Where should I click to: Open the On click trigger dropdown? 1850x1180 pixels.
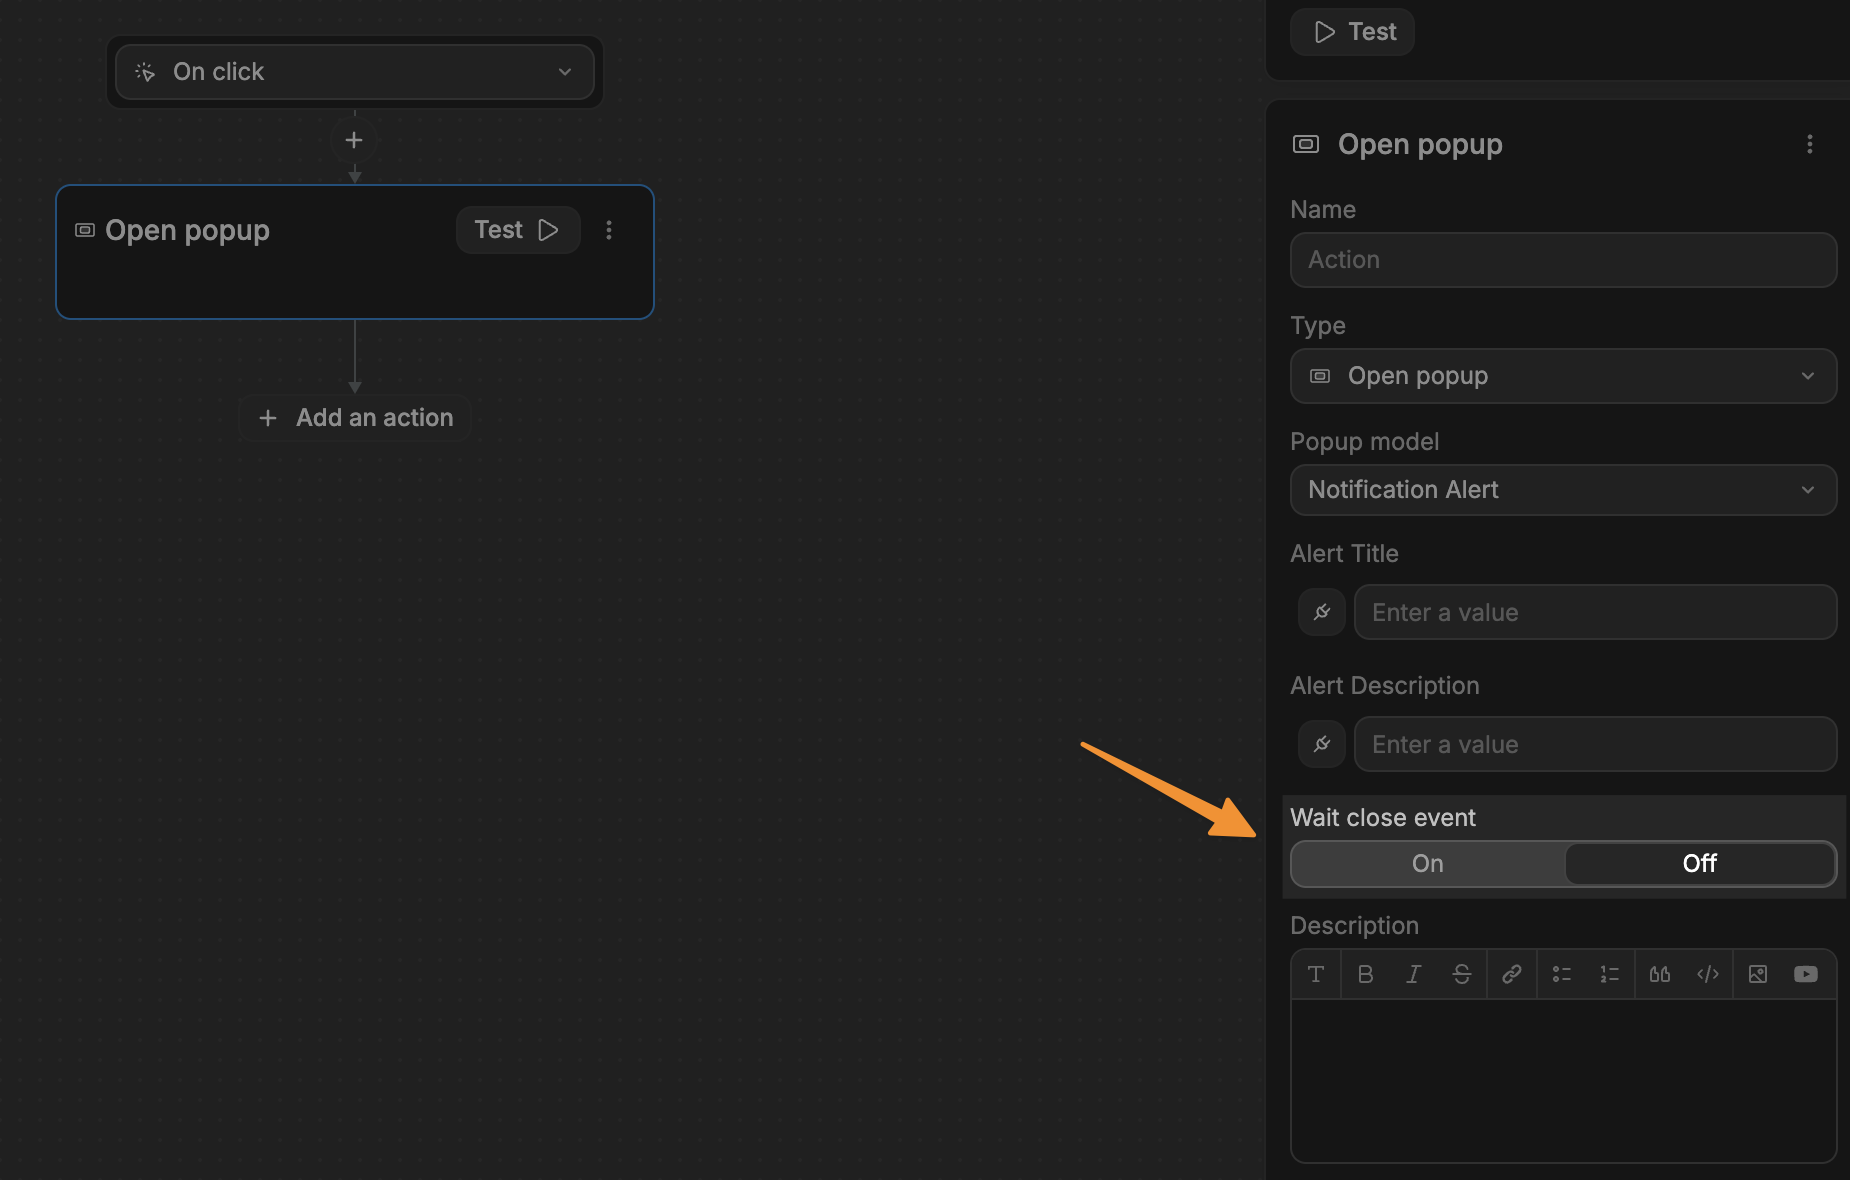point(354,72)
